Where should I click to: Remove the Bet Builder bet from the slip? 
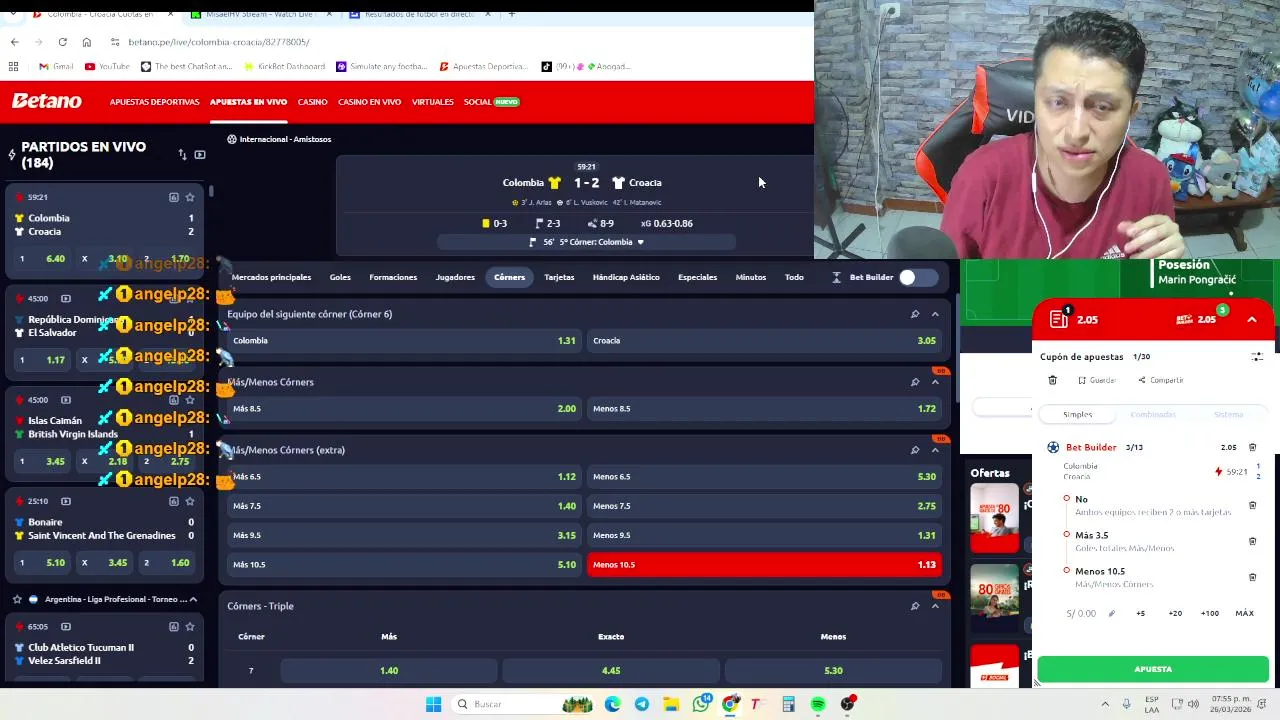click(x=1252, y=447)
